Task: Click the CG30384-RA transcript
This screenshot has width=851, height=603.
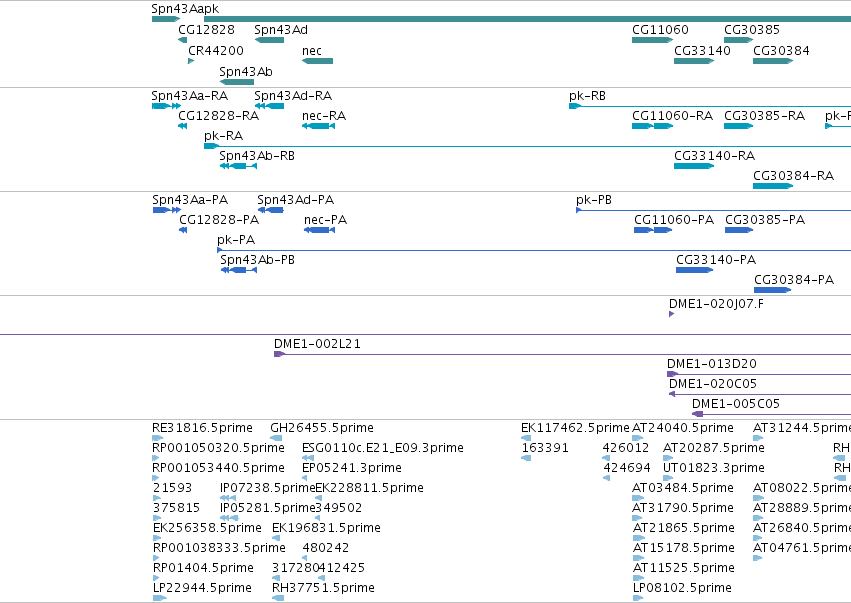Action: pyautogui.click(x=773, y=186)
